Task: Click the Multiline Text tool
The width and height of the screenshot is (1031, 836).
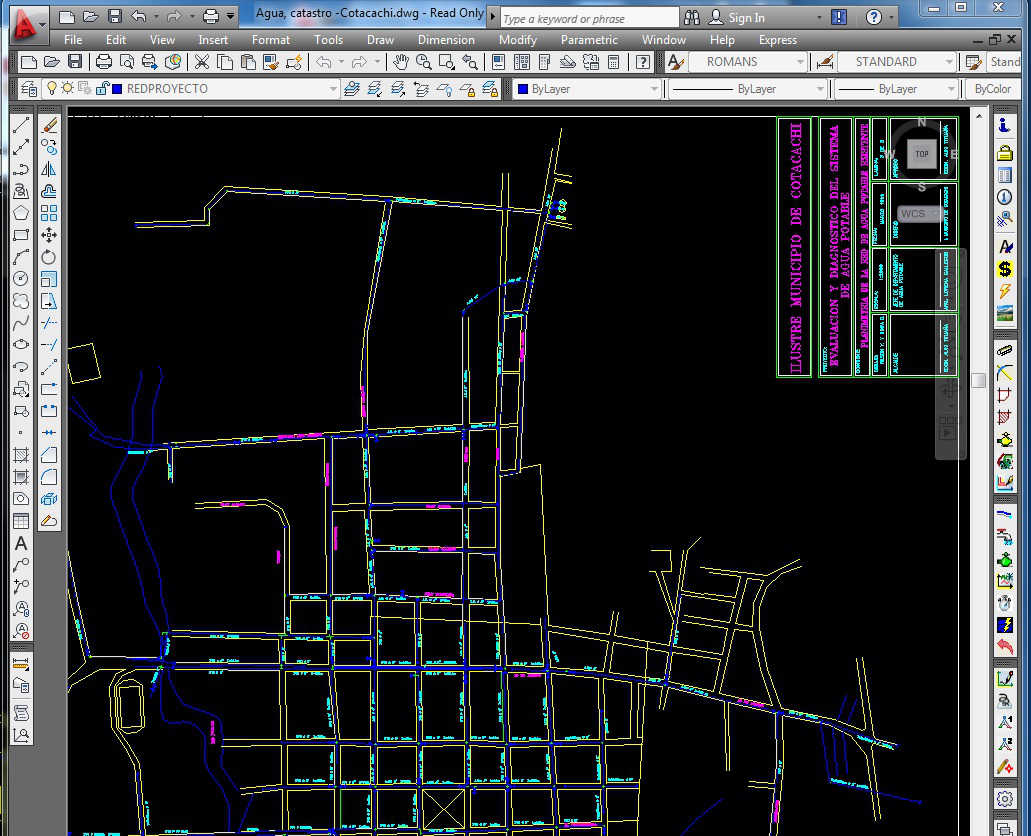Action: [21, 544]
